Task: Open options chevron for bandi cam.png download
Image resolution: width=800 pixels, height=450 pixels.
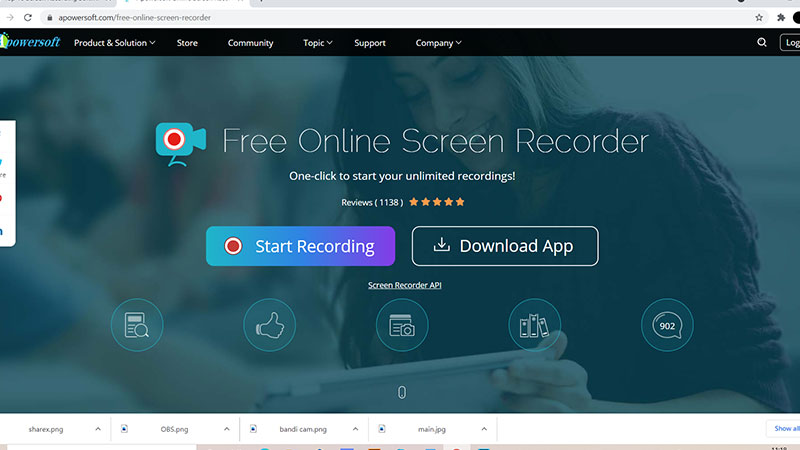Action: (x=355, y=429)
